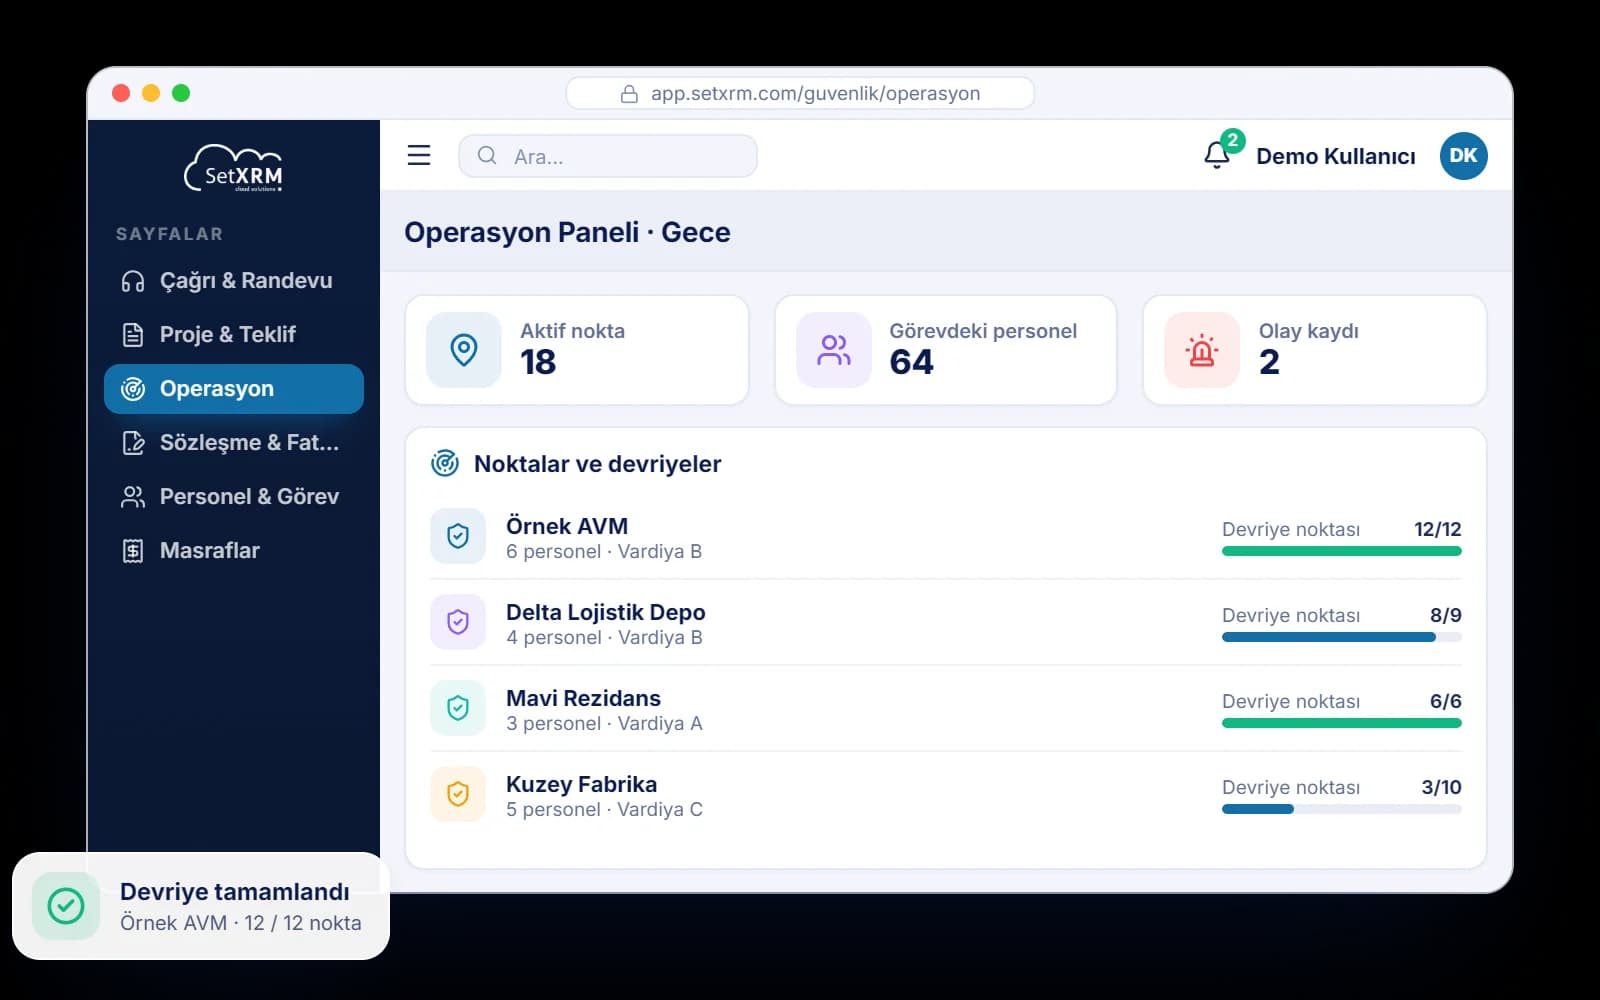Click the notification bell icon
The image size is (1600, 1000).
click(x=1217, y=155)
